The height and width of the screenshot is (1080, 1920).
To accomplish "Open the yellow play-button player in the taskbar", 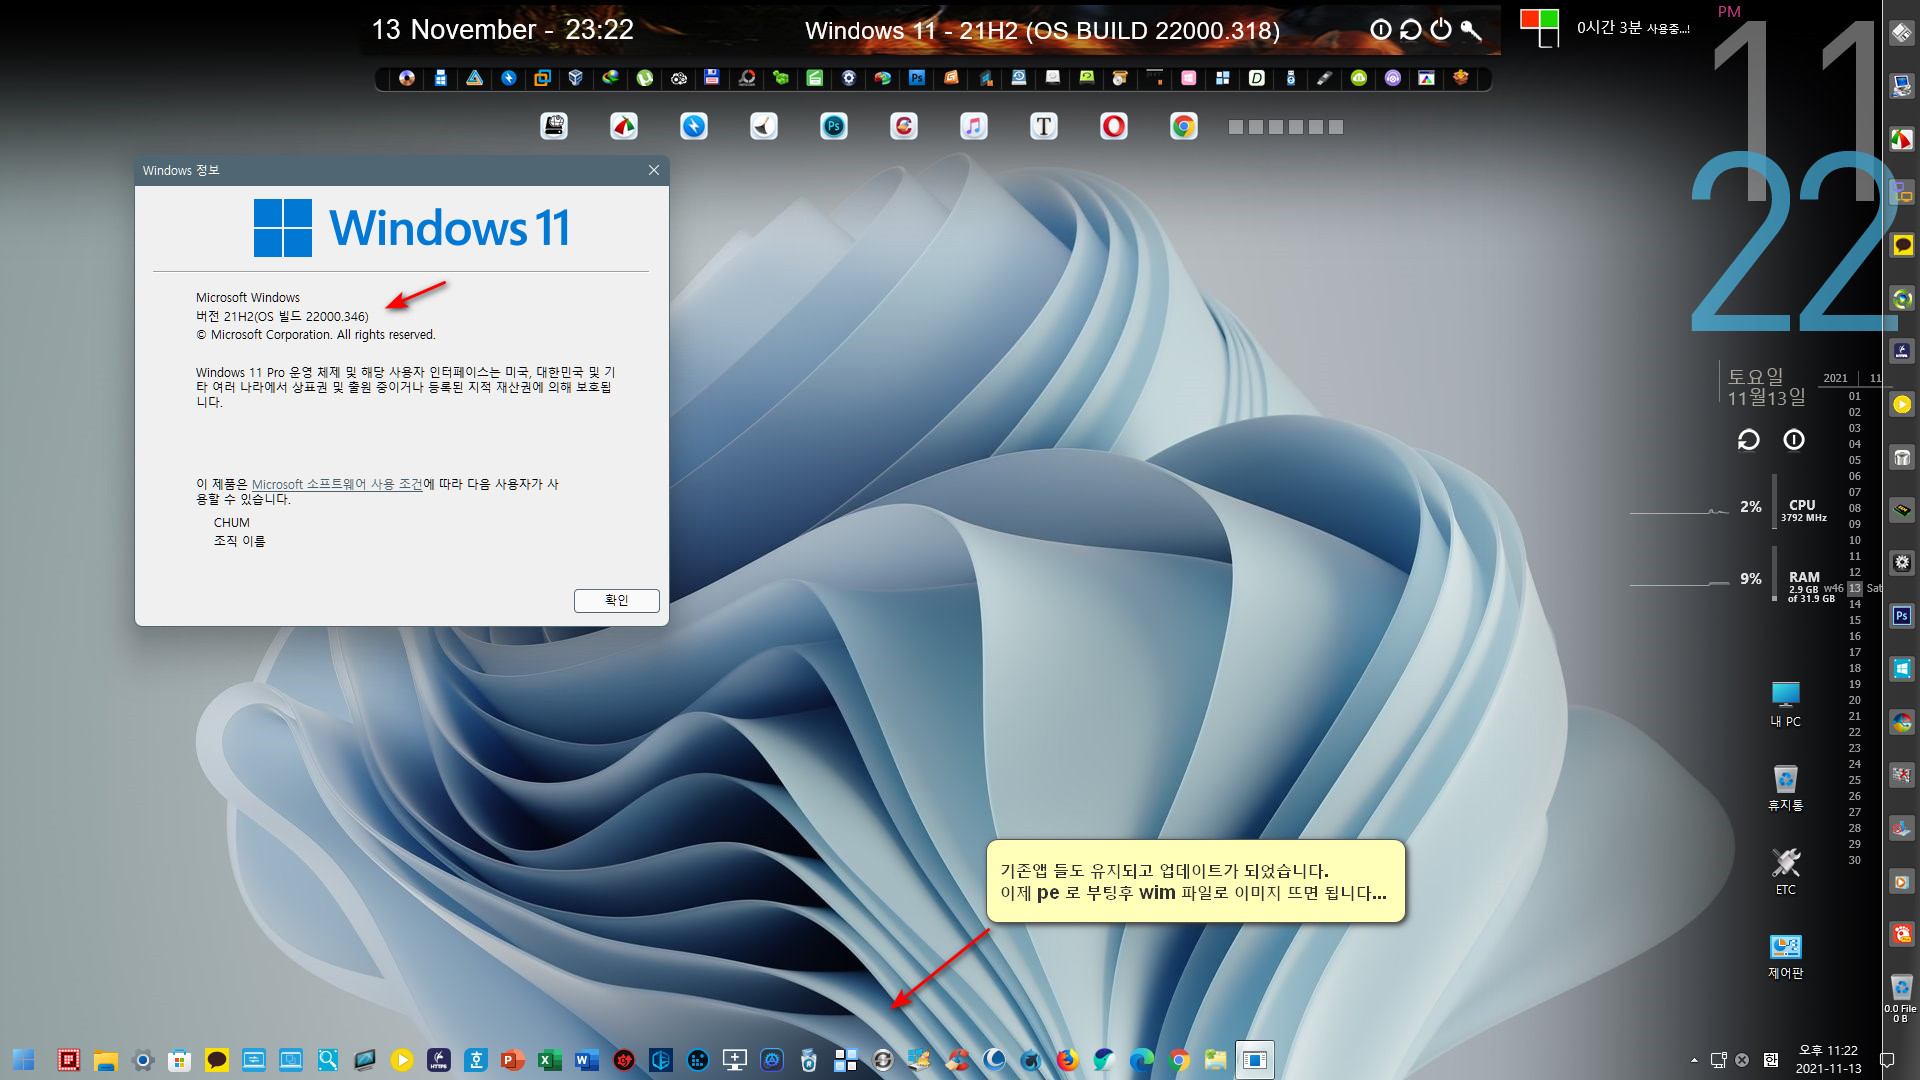I will point(402,1060).
